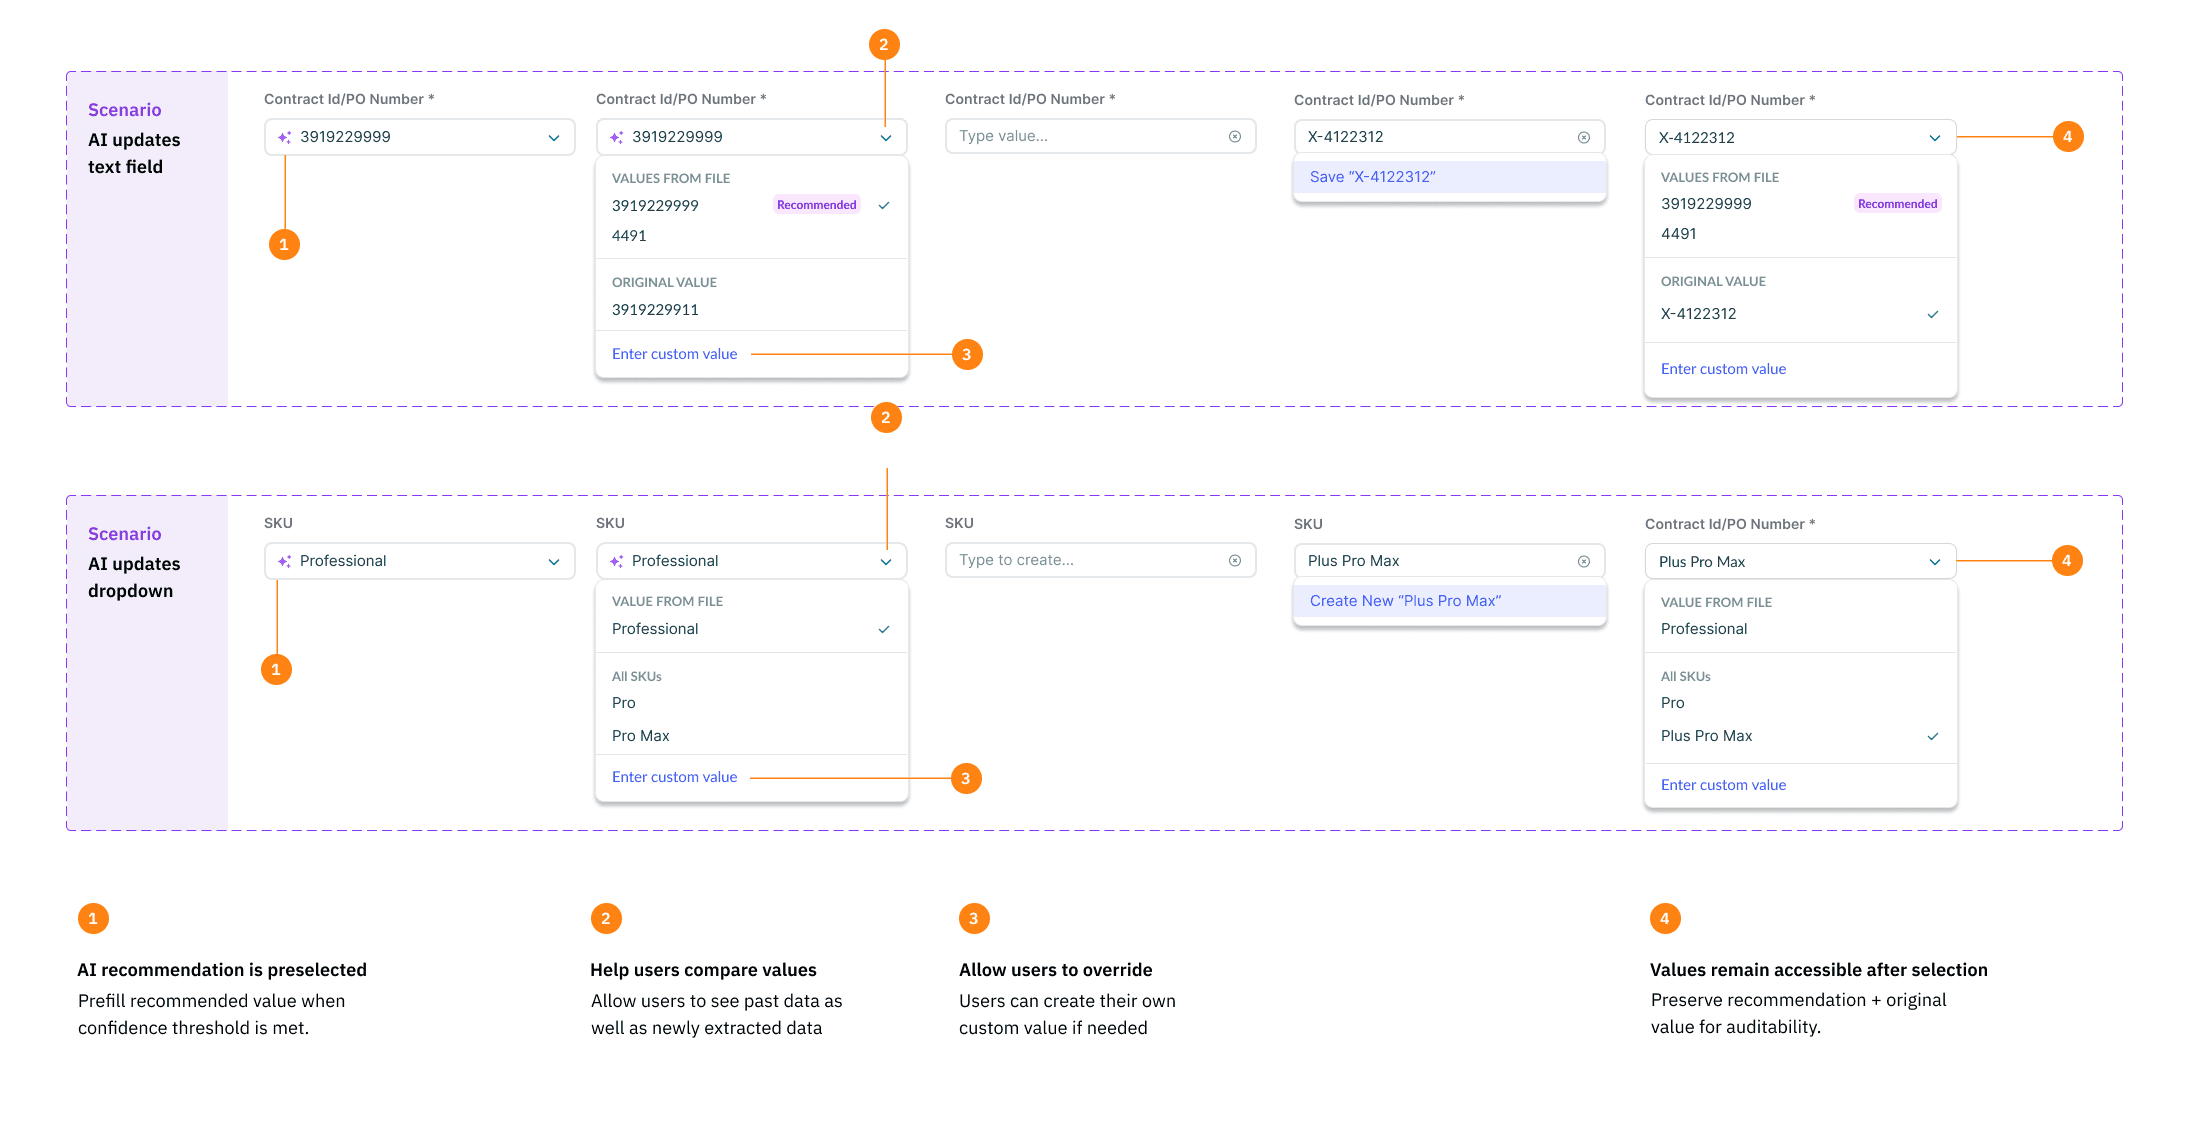Select the checked Plus Pro Max SKU option
The image size is (2189, 1121).
[1800, 736]
